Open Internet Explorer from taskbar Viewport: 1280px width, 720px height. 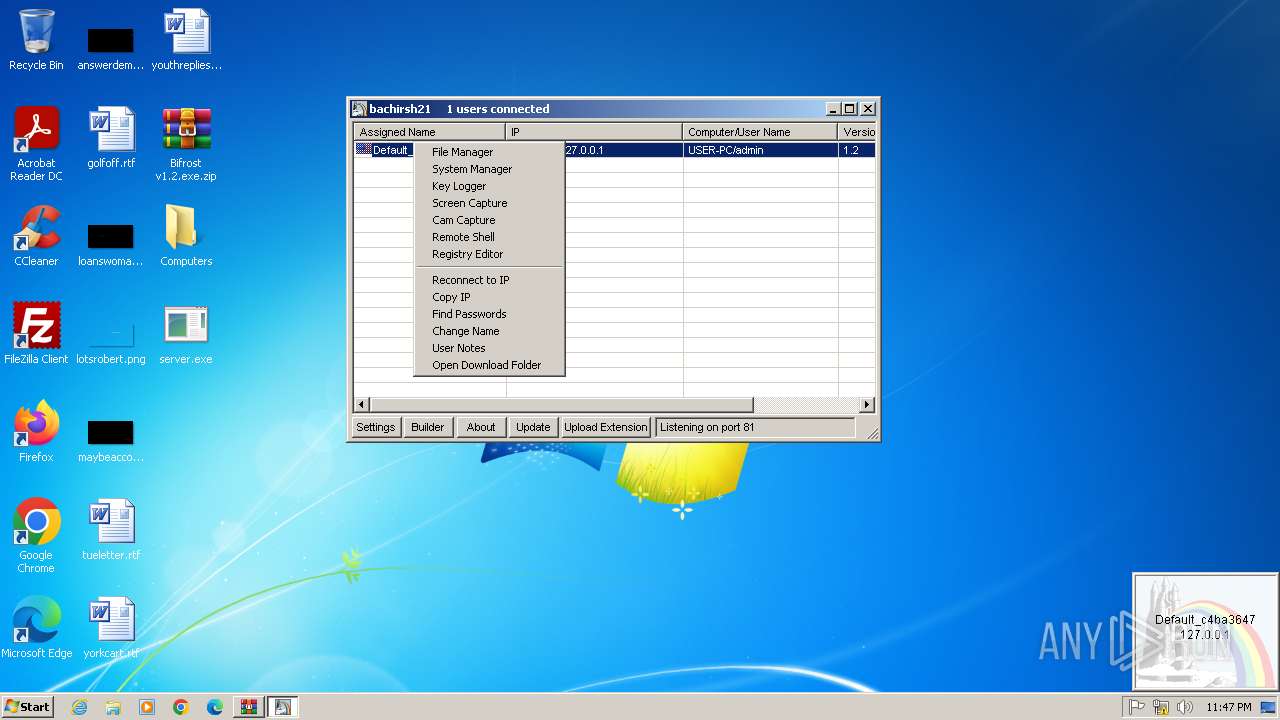(79, 707)
